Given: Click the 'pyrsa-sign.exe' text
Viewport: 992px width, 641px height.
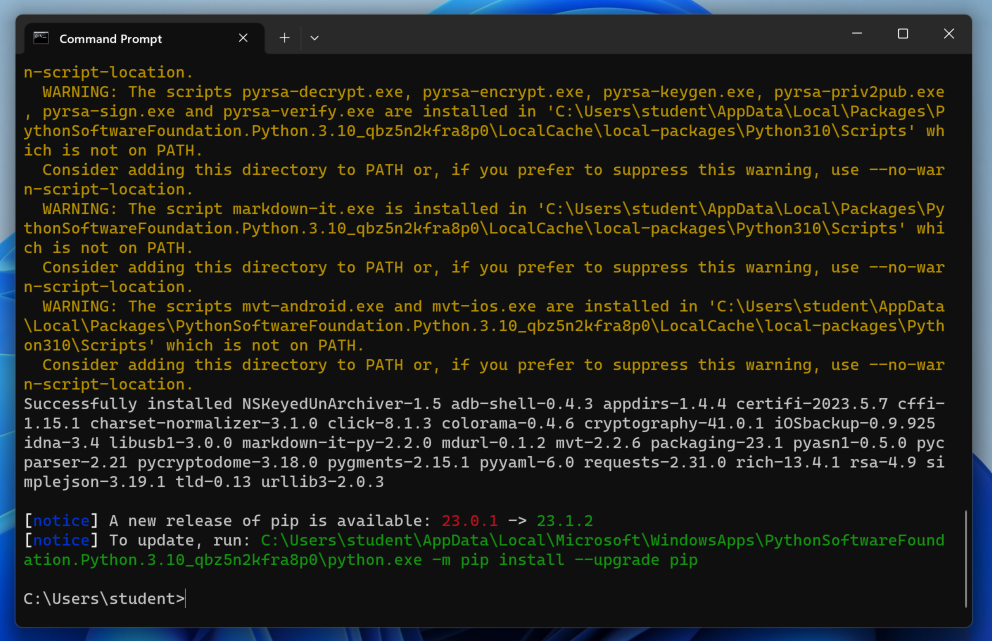Looking at the screenshot, I should pyautogui.click(x=109, y=111).
